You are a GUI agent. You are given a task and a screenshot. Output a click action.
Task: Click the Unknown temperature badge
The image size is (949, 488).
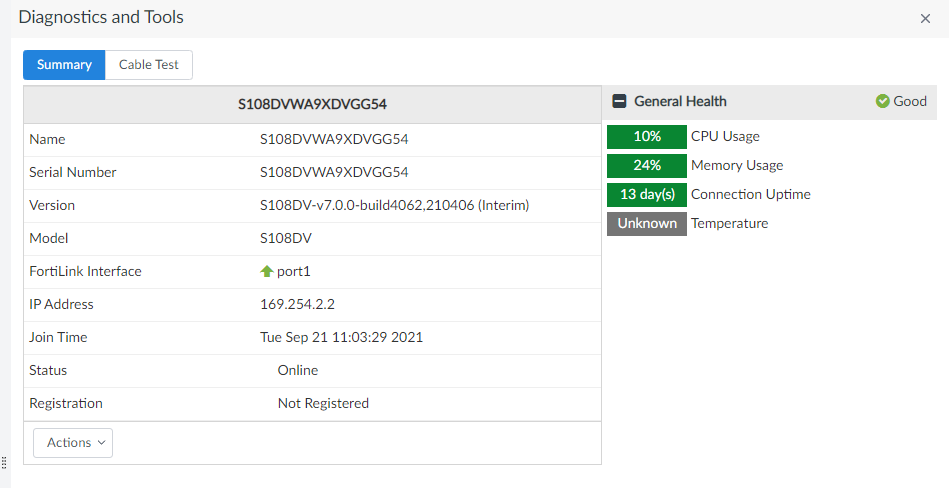[647, 223]
